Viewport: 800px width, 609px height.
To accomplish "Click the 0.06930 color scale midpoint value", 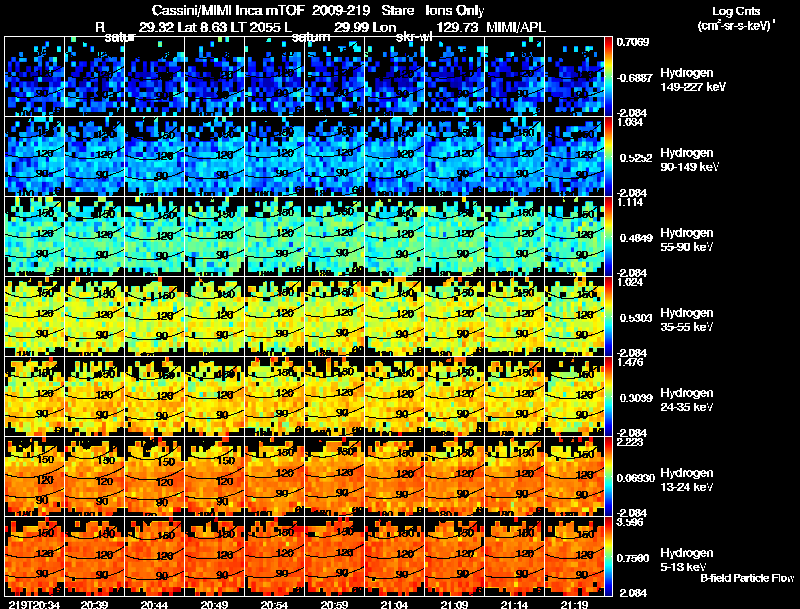I will (x=636, y=478).
